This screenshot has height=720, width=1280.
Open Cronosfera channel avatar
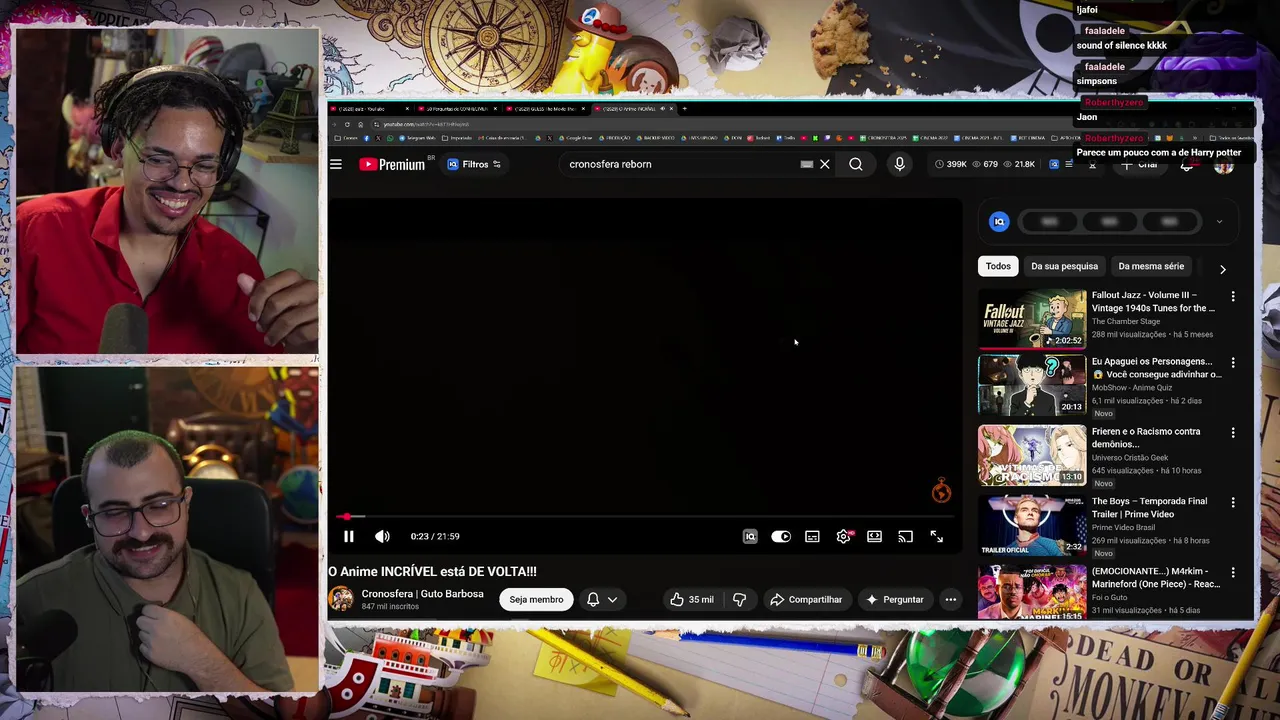point(341,599)
